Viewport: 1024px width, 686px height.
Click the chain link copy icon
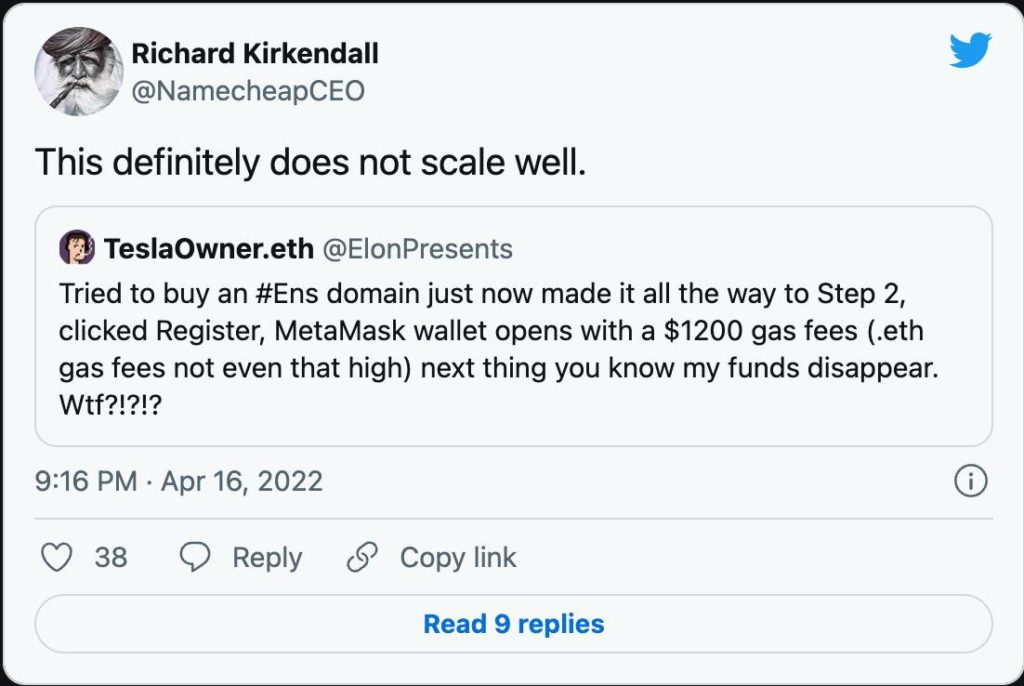click(x=362, y=557)
